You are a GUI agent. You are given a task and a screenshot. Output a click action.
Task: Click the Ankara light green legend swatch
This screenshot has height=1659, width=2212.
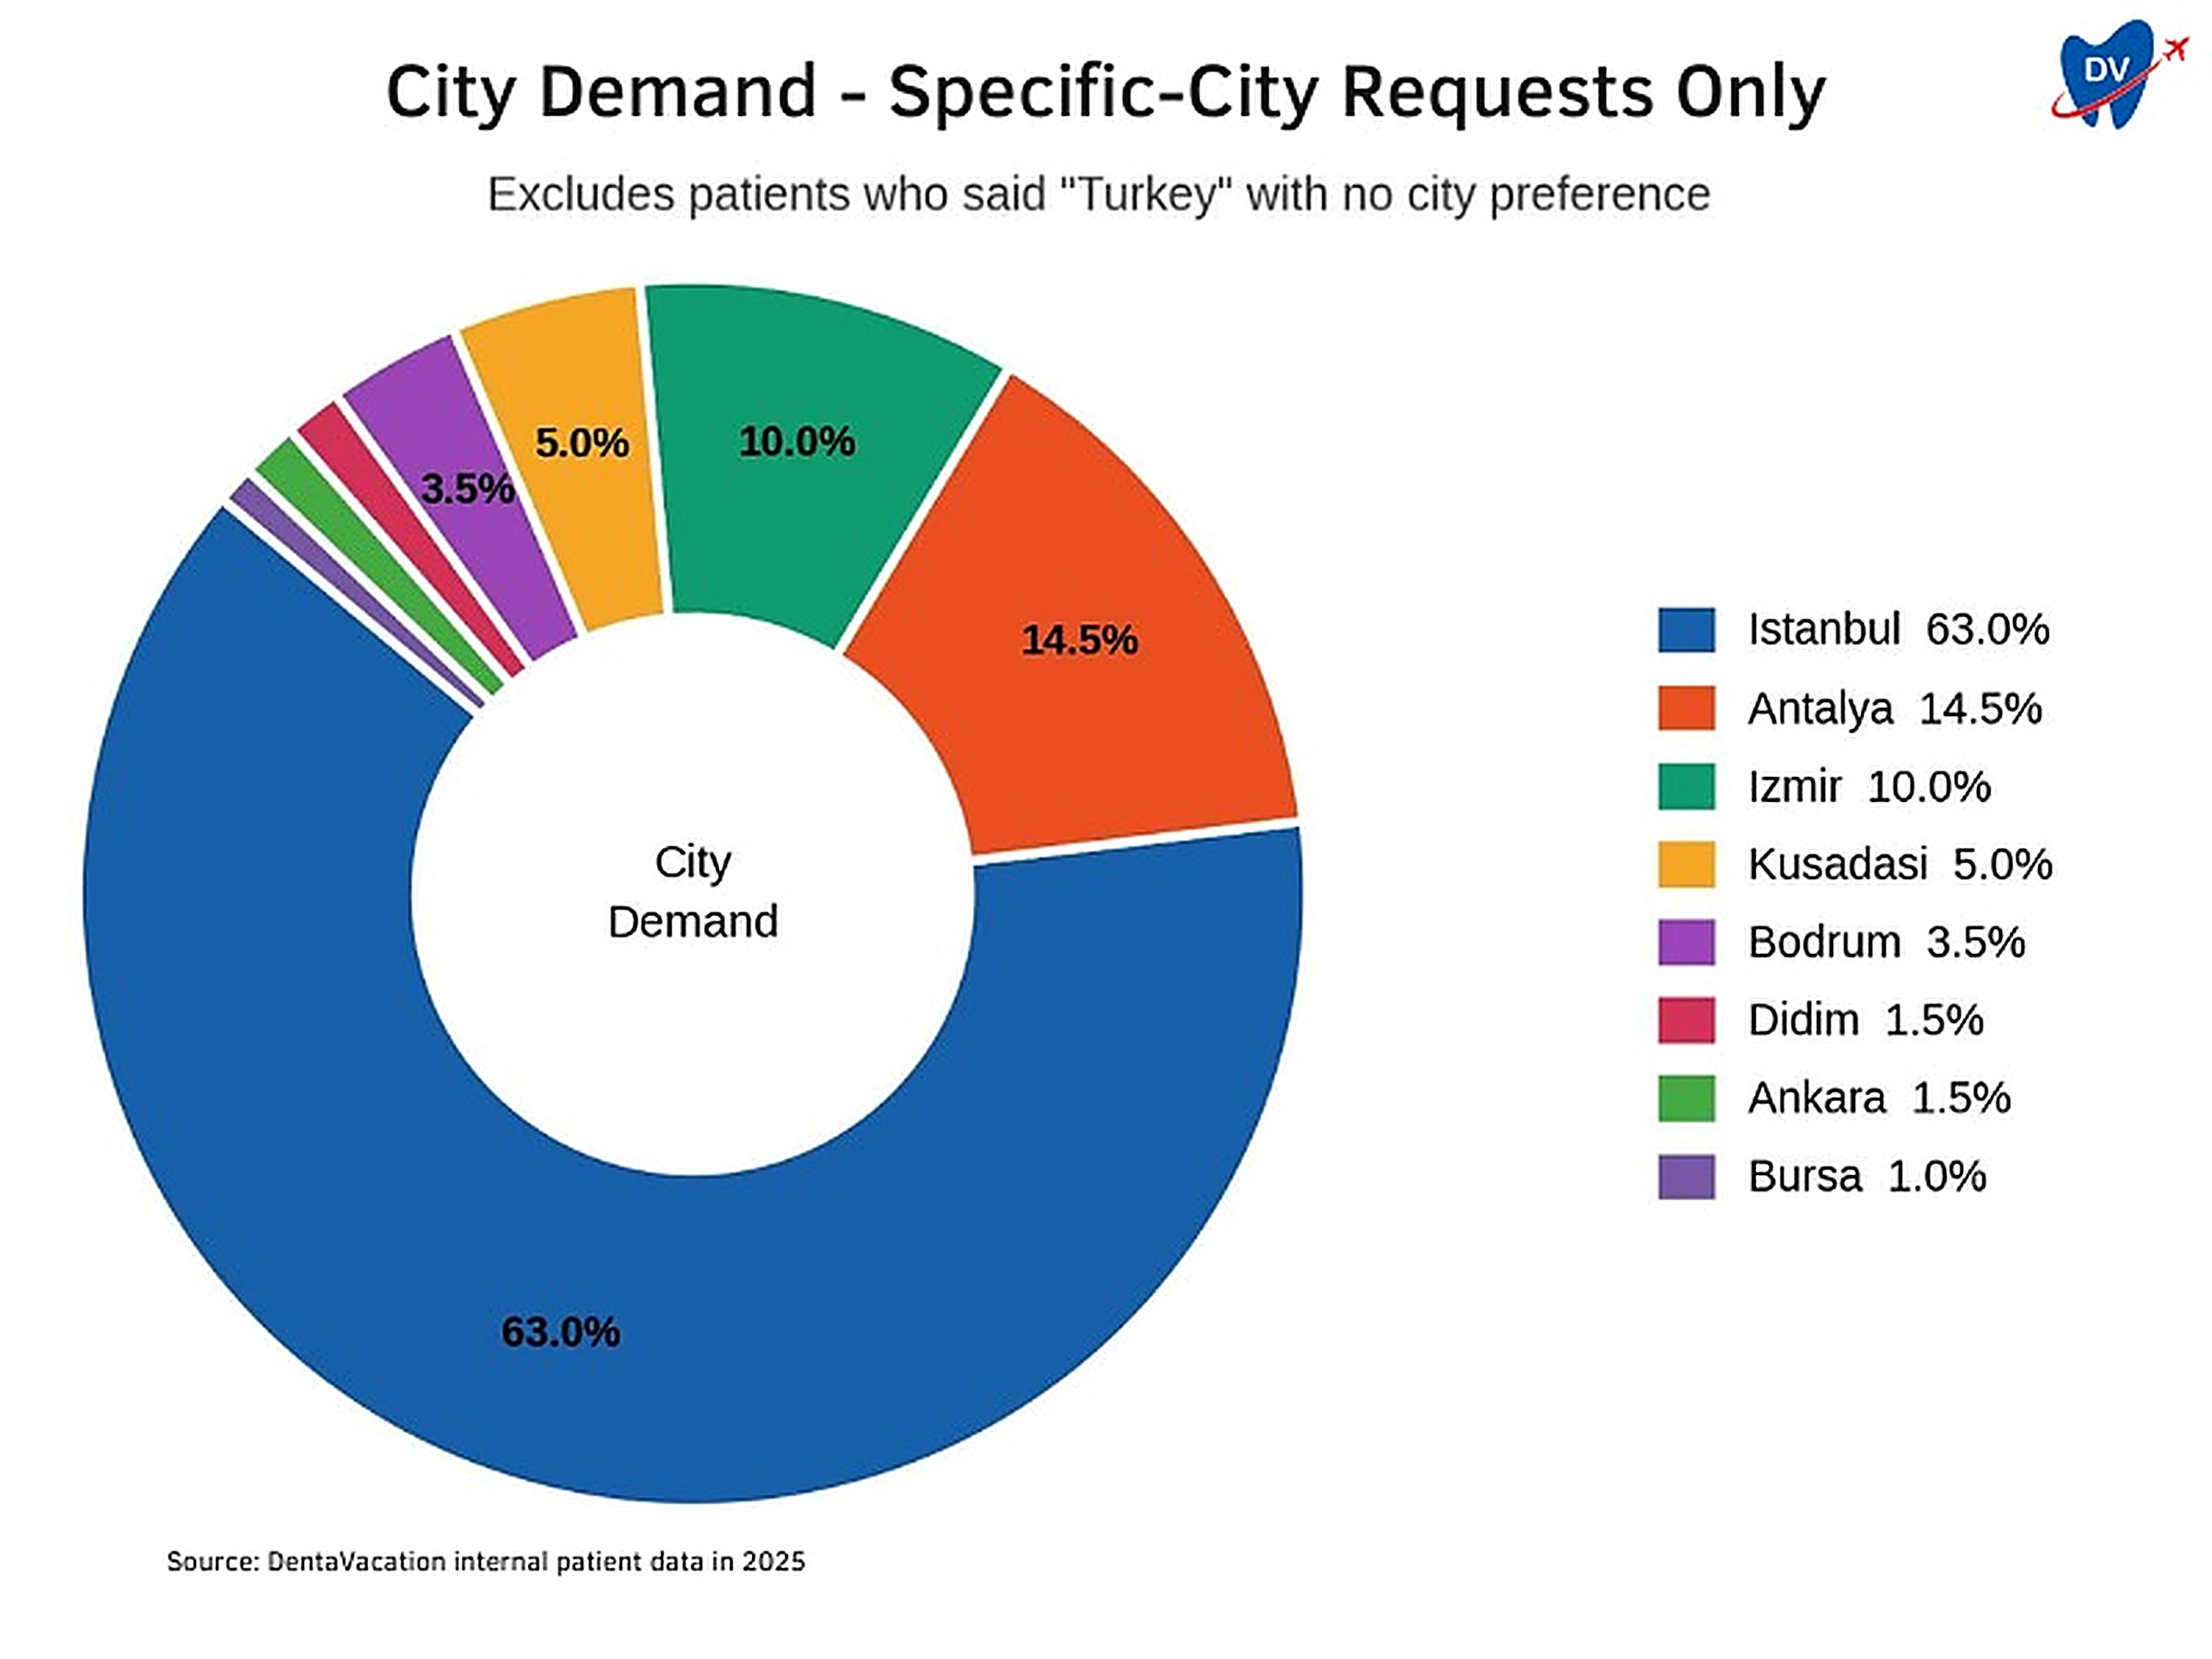1686,1098
